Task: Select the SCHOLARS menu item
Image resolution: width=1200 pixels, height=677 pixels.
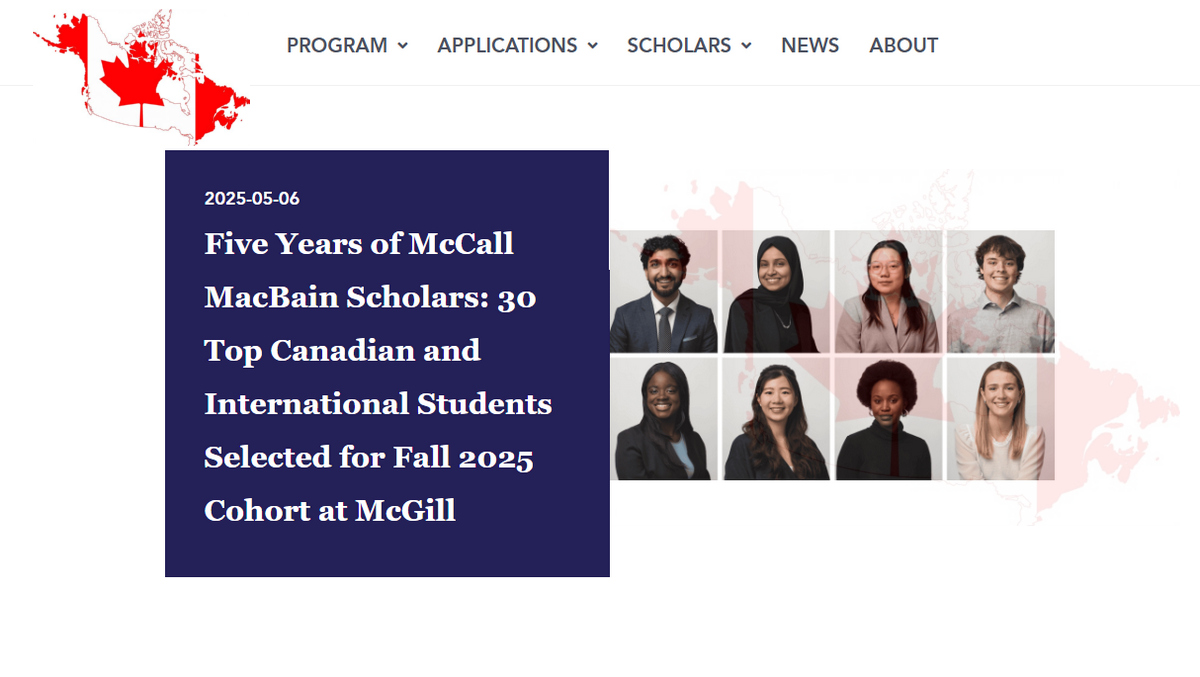Action: pos(679,45)
